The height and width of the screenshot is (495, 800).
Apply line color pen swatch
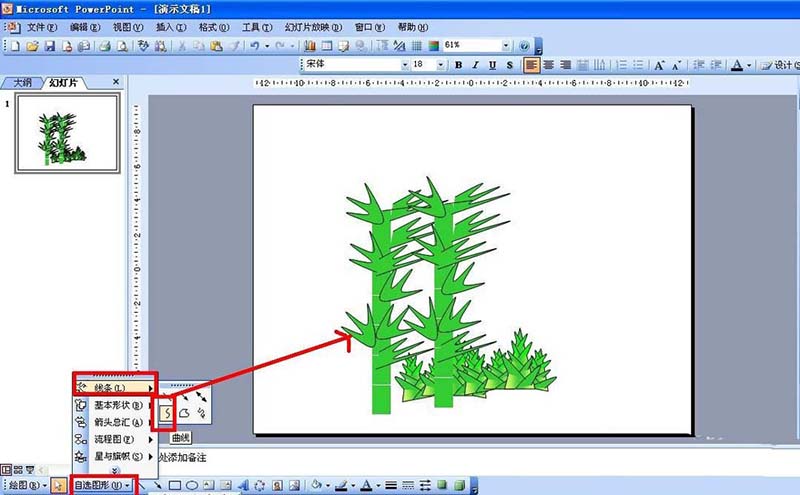[342, 485]
